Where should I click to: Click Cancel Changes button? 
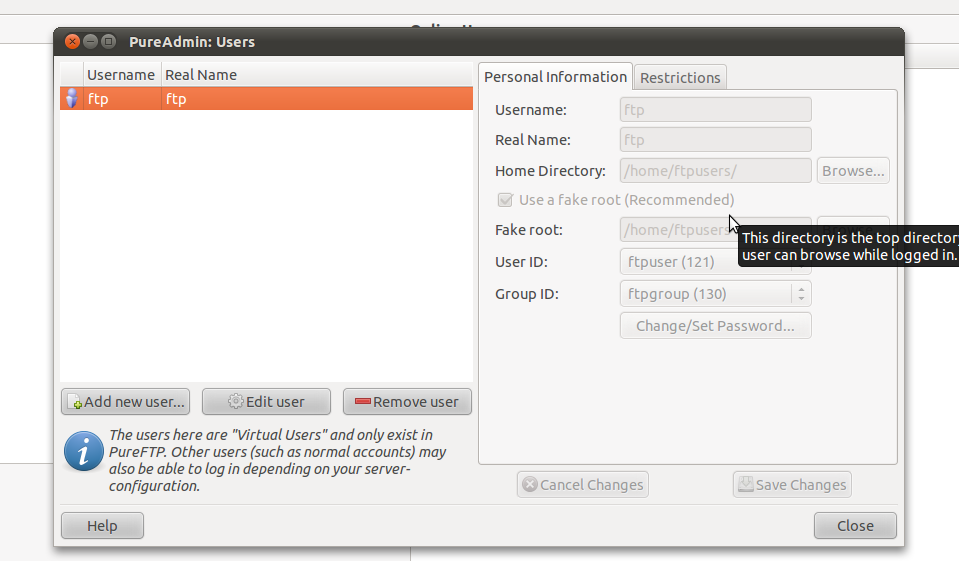583,485
